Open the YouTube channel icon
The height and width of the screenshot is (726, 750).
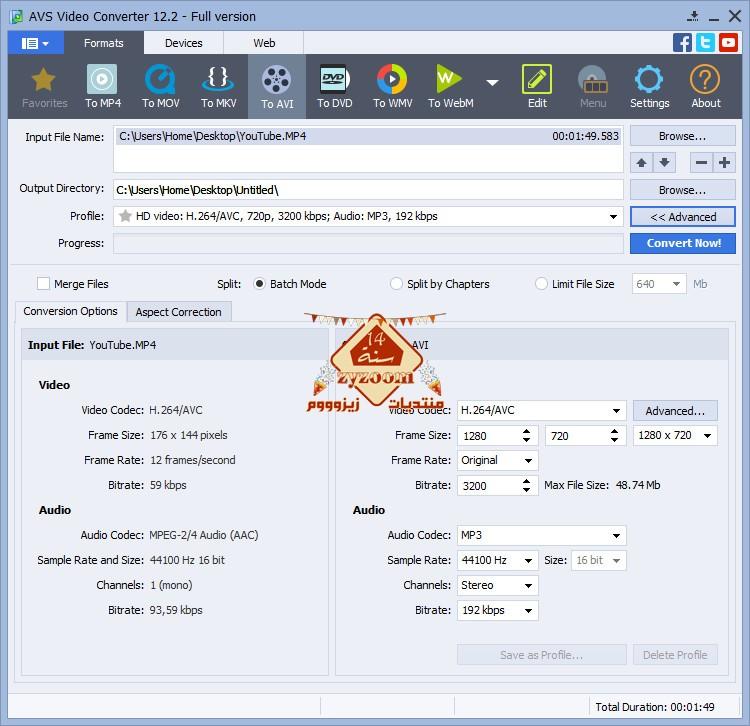pos(728,43)
